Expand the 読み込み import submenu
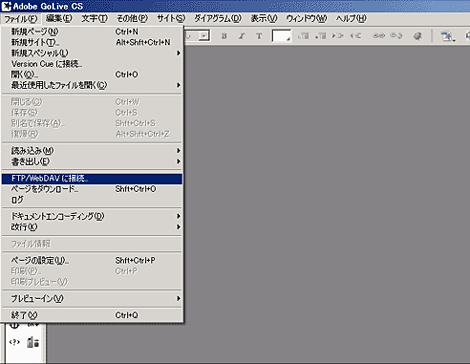This screenshot has height=364, width=470. pyautogui.click(x=92, y=151)
